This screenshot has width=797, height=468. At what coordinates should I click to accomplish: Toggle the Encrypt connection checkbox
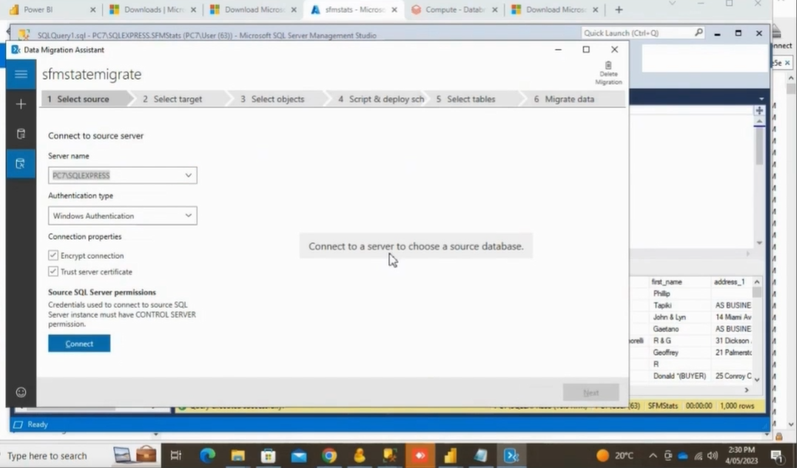[x=53, y=255]
